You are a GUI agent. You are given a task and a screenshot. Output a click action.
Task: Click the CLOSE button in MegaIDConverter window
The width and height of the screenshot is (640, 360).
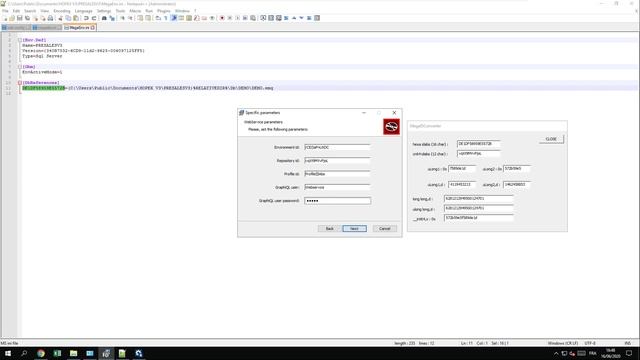coord(551,139)
